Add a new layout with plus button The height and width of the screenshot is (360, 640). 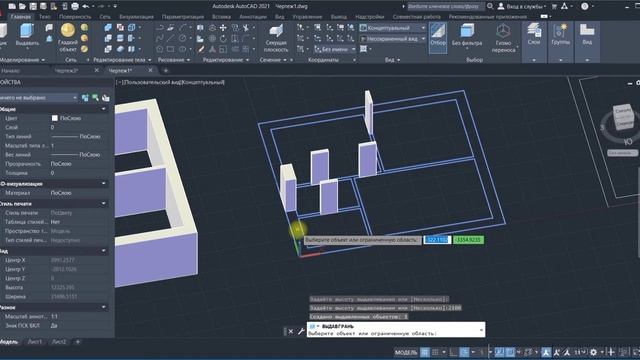pyautogui.click(x=78, y=342)
